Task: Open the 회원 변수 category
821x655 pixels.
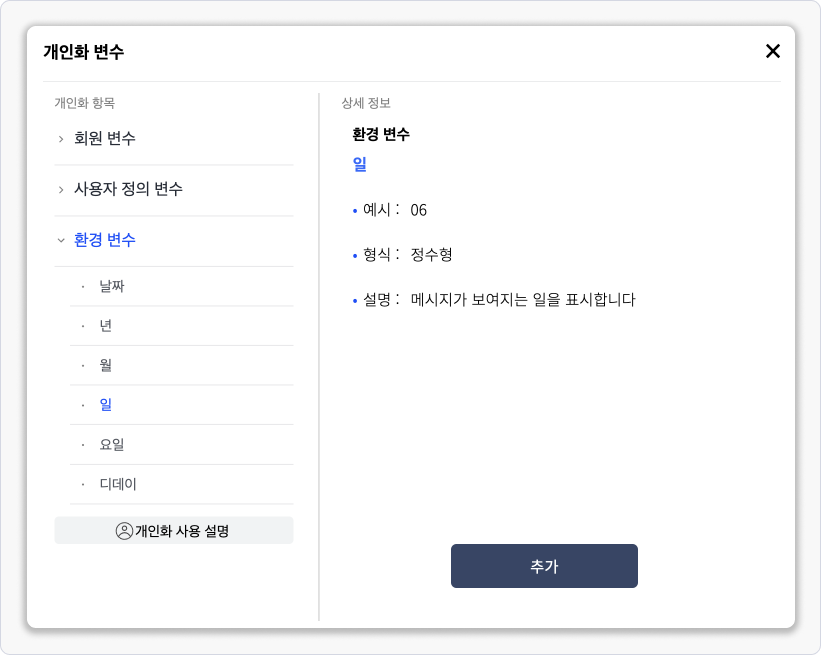Action: coord(105,138)
